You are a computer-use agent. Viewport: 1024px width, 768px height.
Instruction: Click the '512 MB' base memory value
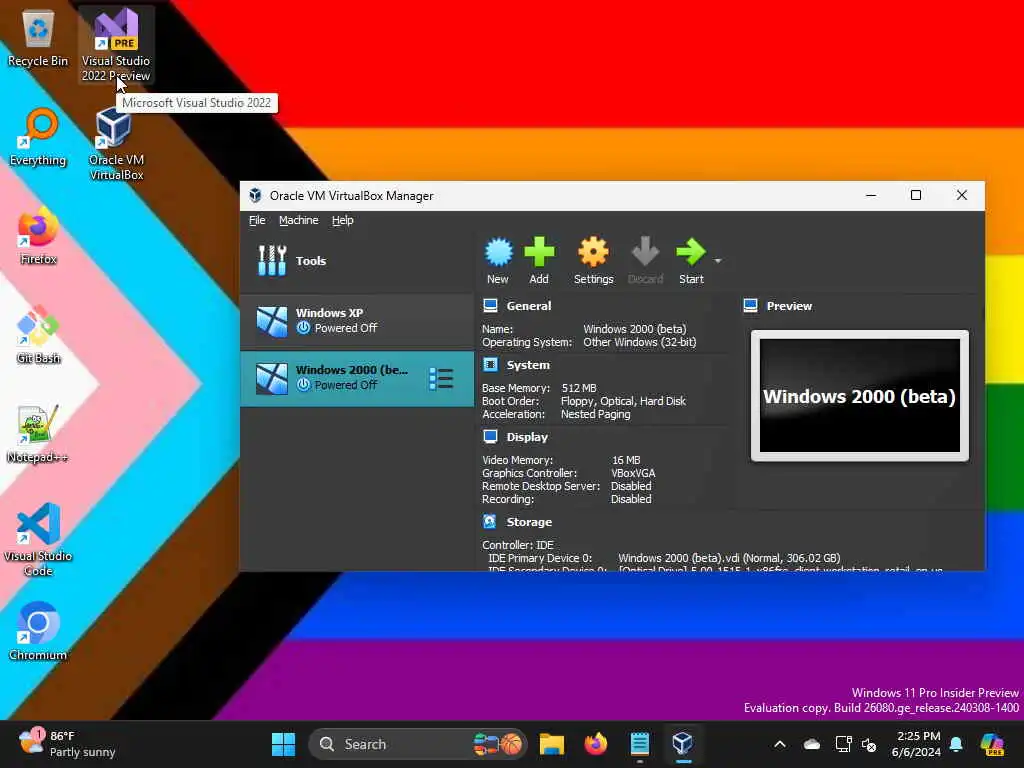[x=579, y=388]
